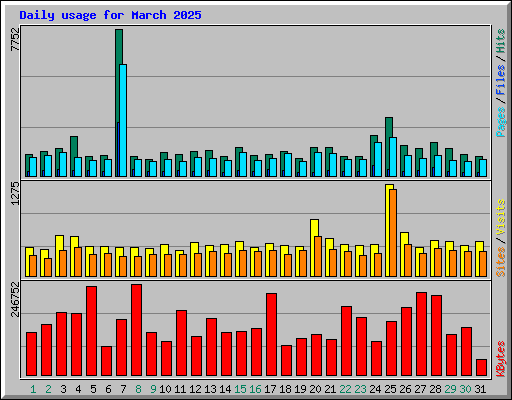This screenshot has height=400, width=512.
Task: Select day label 17 on the x-axis
Action: [x=270, y=389]
